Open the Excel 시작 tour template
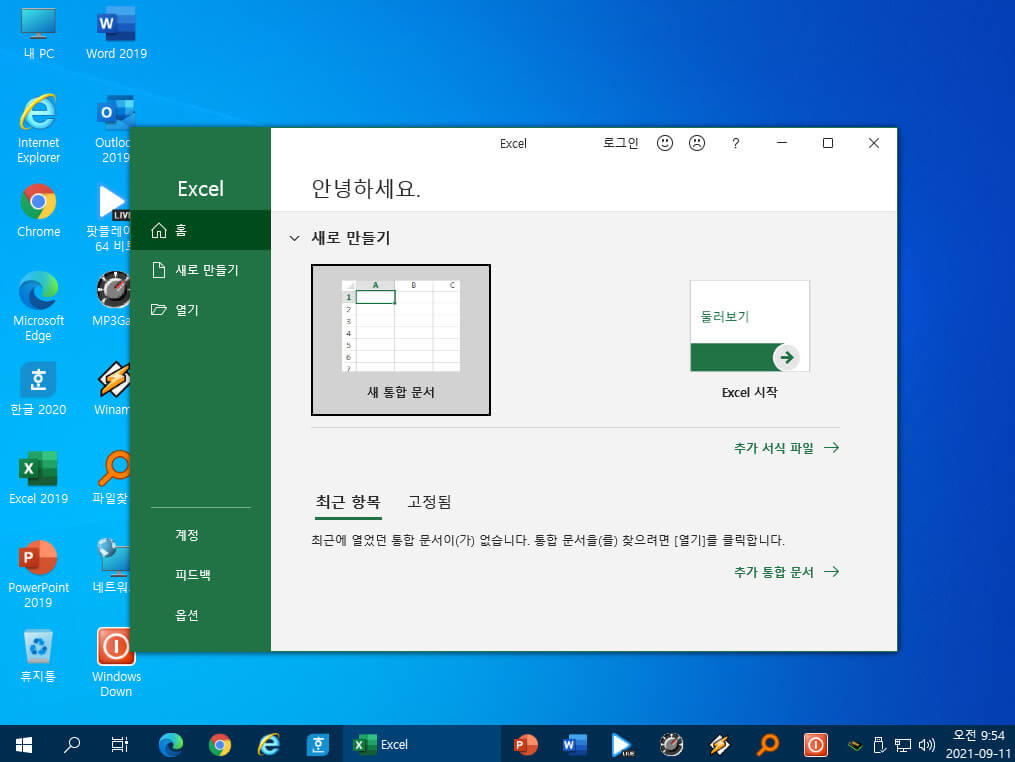Viewport: 1015px width, 762px height. 750,340
